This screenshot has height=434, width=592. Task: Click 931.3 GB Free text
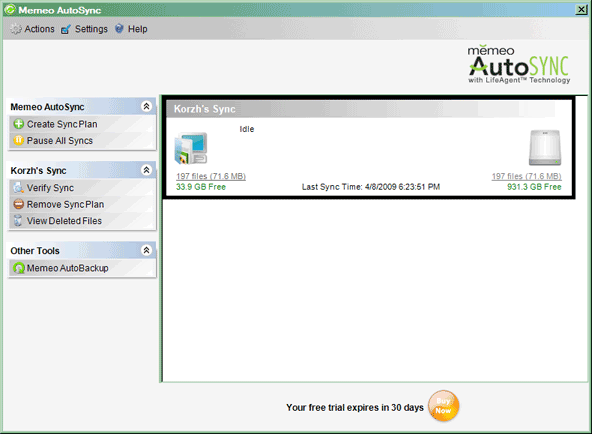(x=534, y=187)
